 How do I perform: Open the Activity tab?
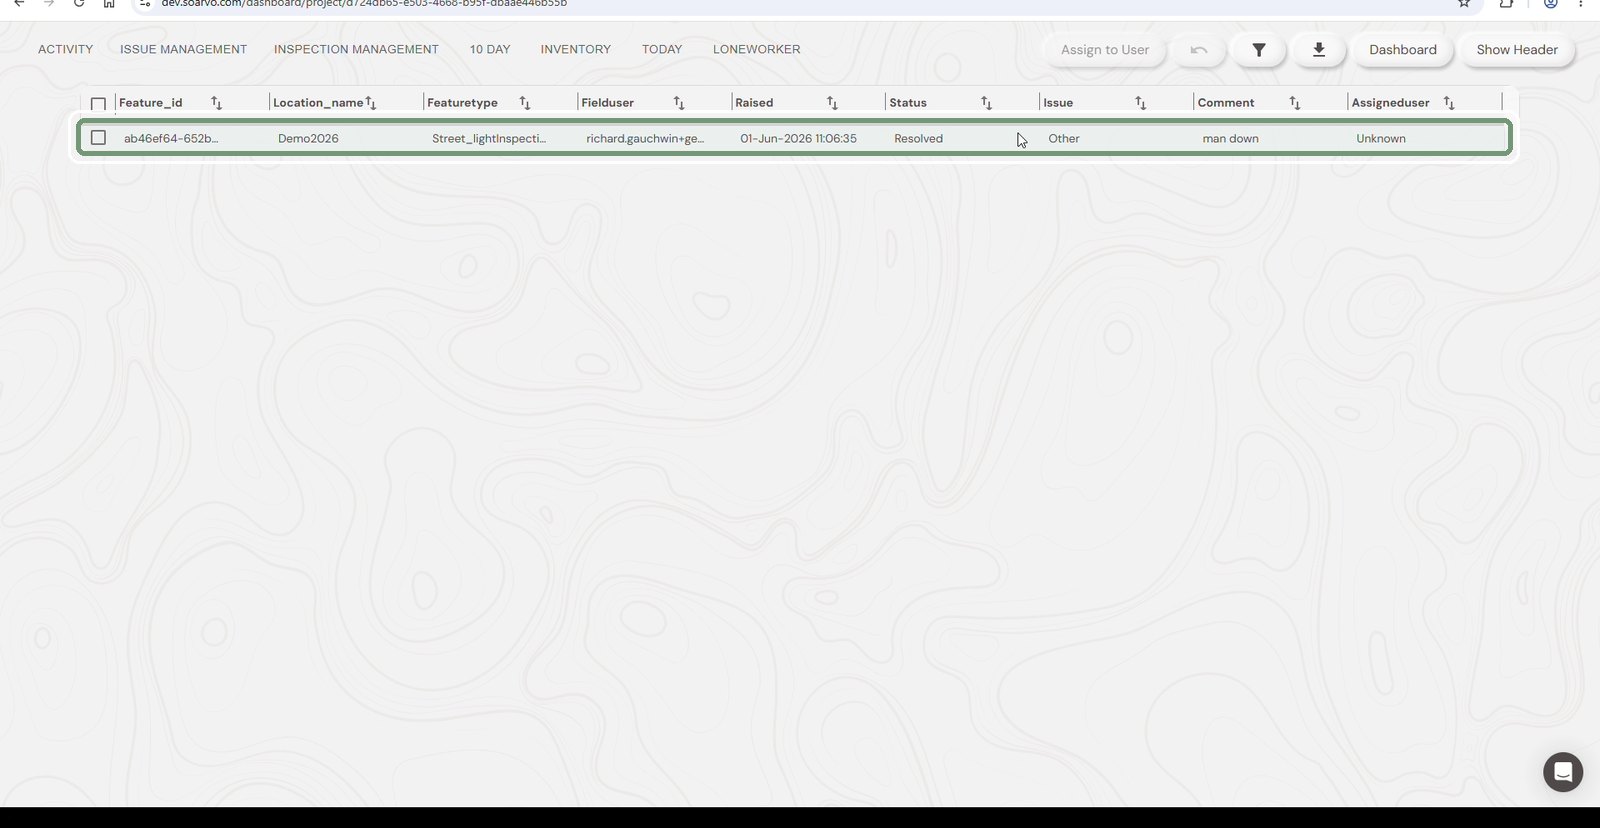click(65, 49)
